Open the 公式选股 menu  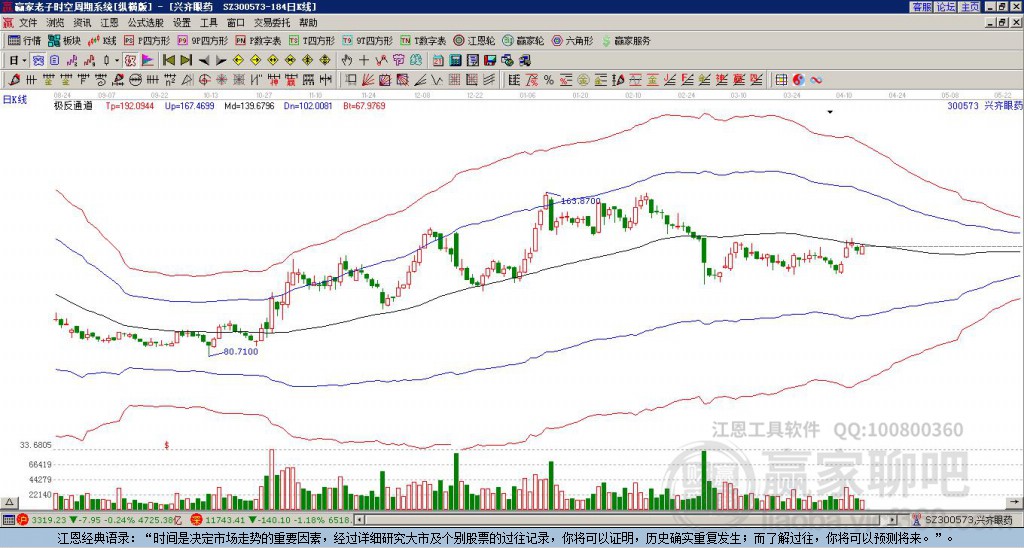(146, 23)
